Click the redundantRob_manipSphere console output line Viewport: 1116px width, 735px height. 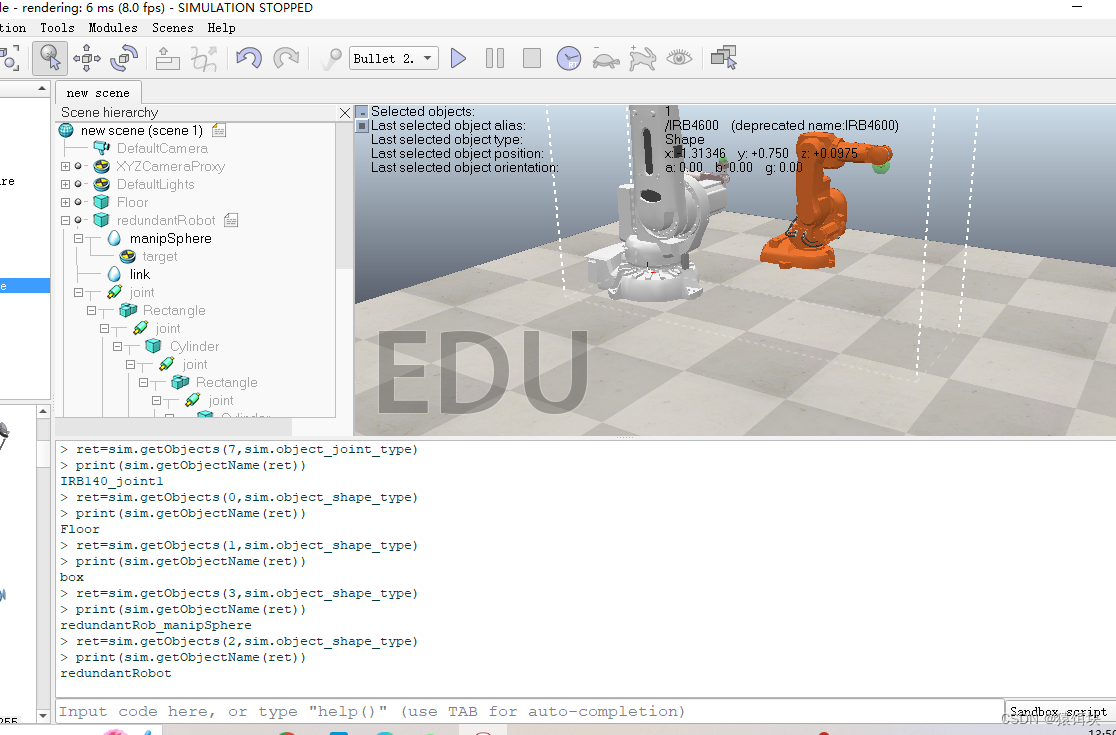(x=156, y=625)
